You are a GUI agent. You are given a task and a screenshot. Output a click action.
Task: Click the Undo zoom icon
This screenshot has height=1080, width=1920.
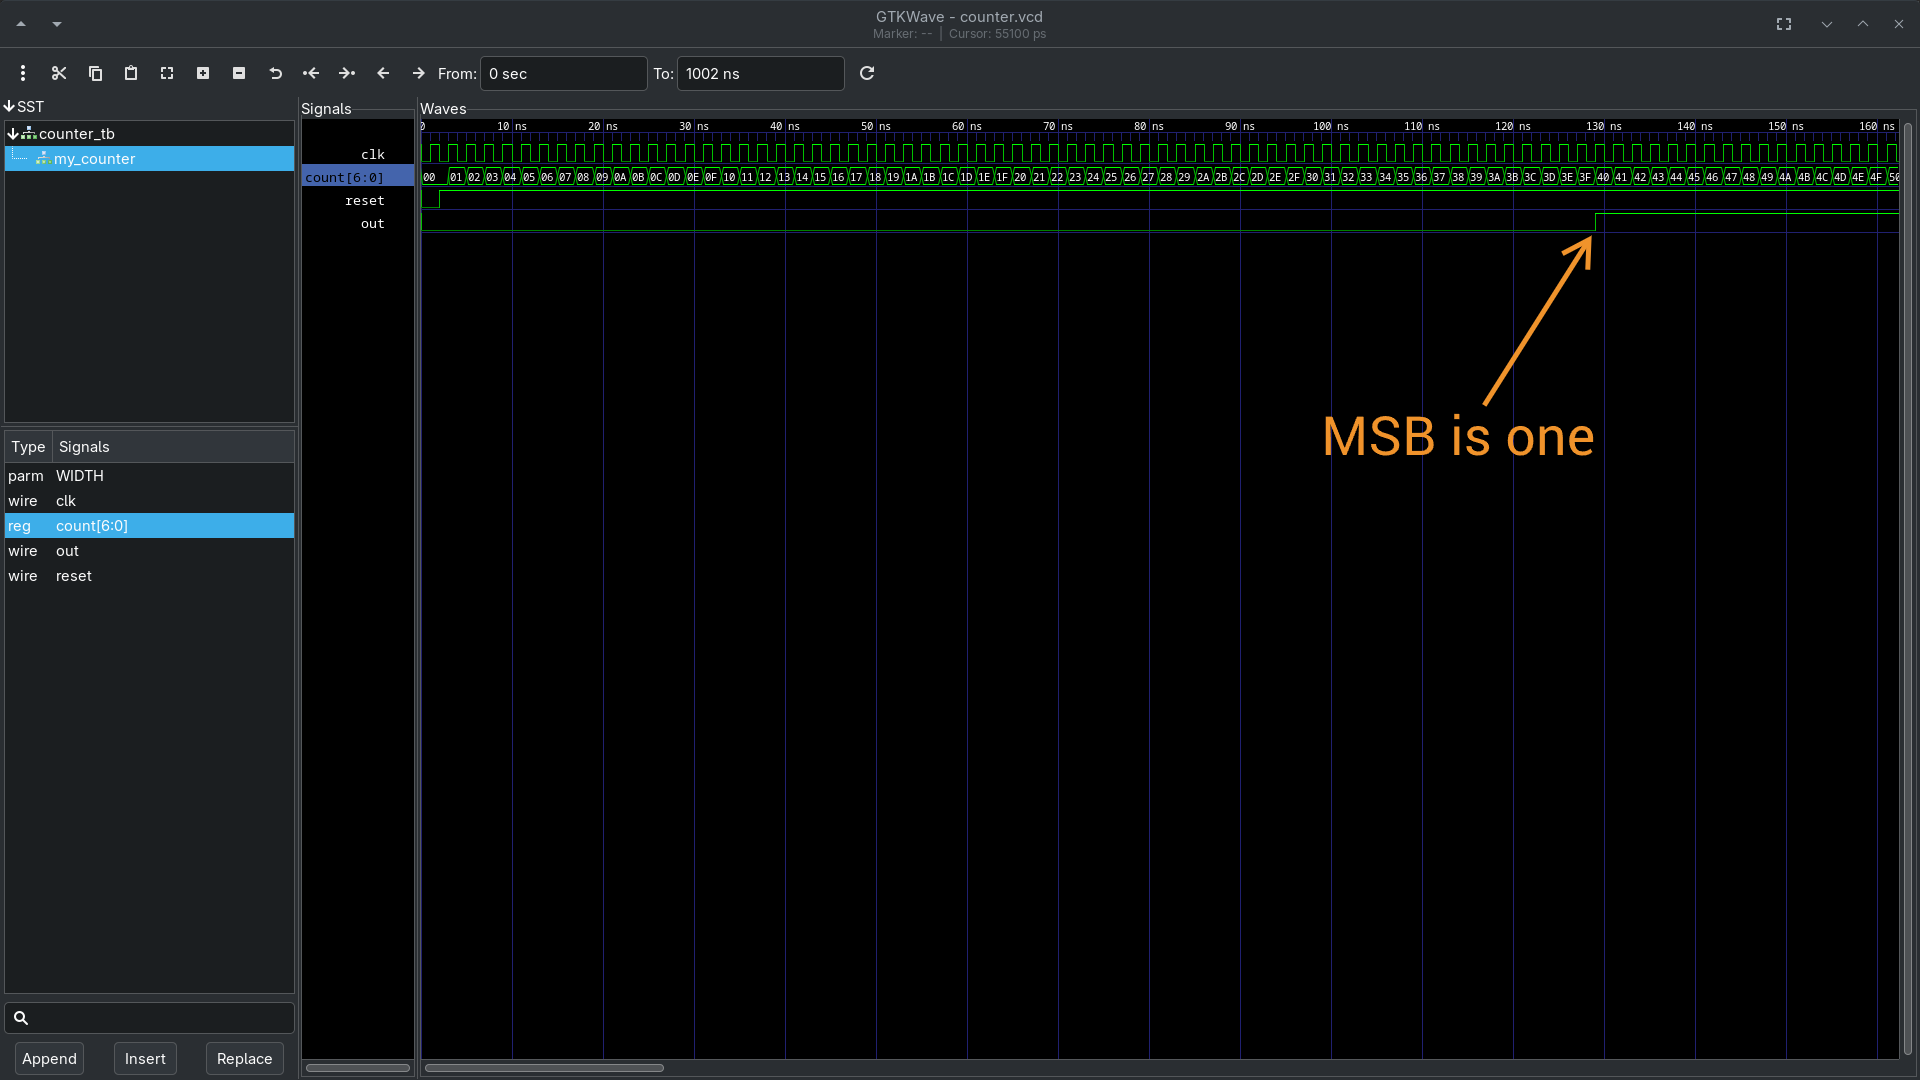pyautogui.click(x=275, y=73)
